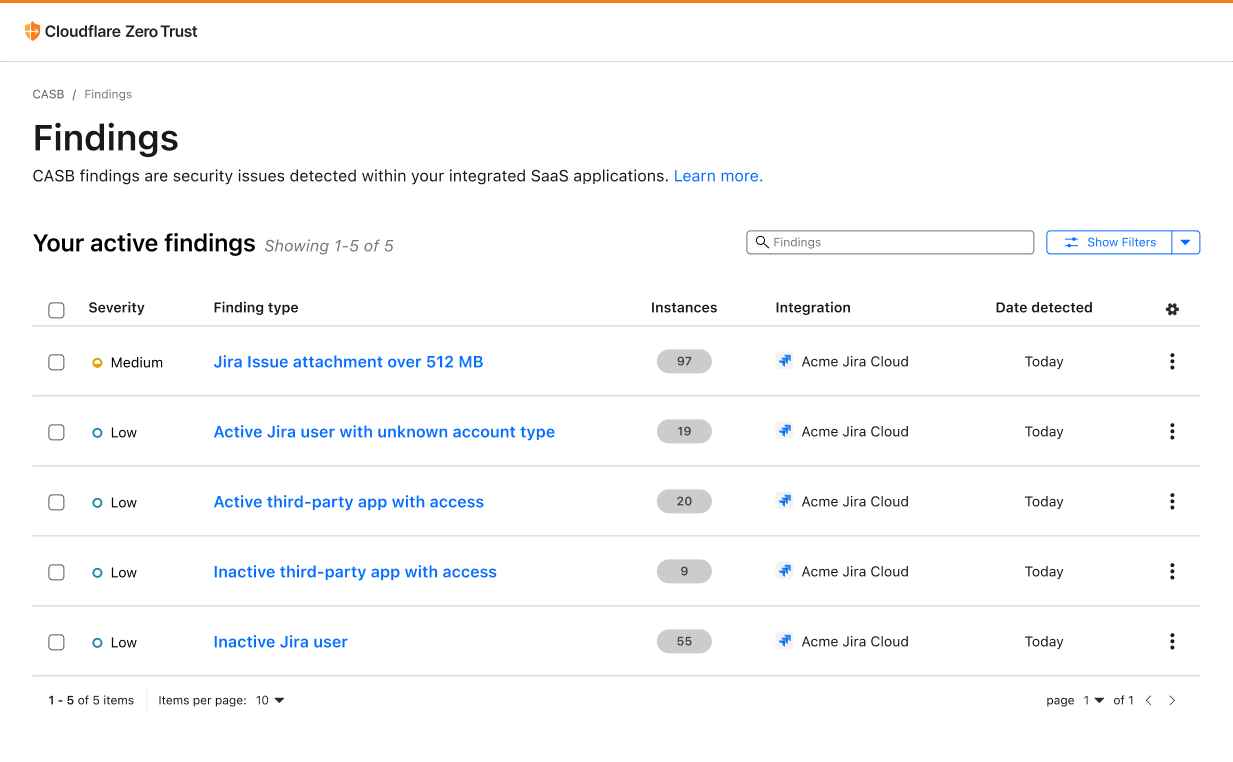Open actions menu for Inactive Jira user row
1233x762 pixels.
1172,641
